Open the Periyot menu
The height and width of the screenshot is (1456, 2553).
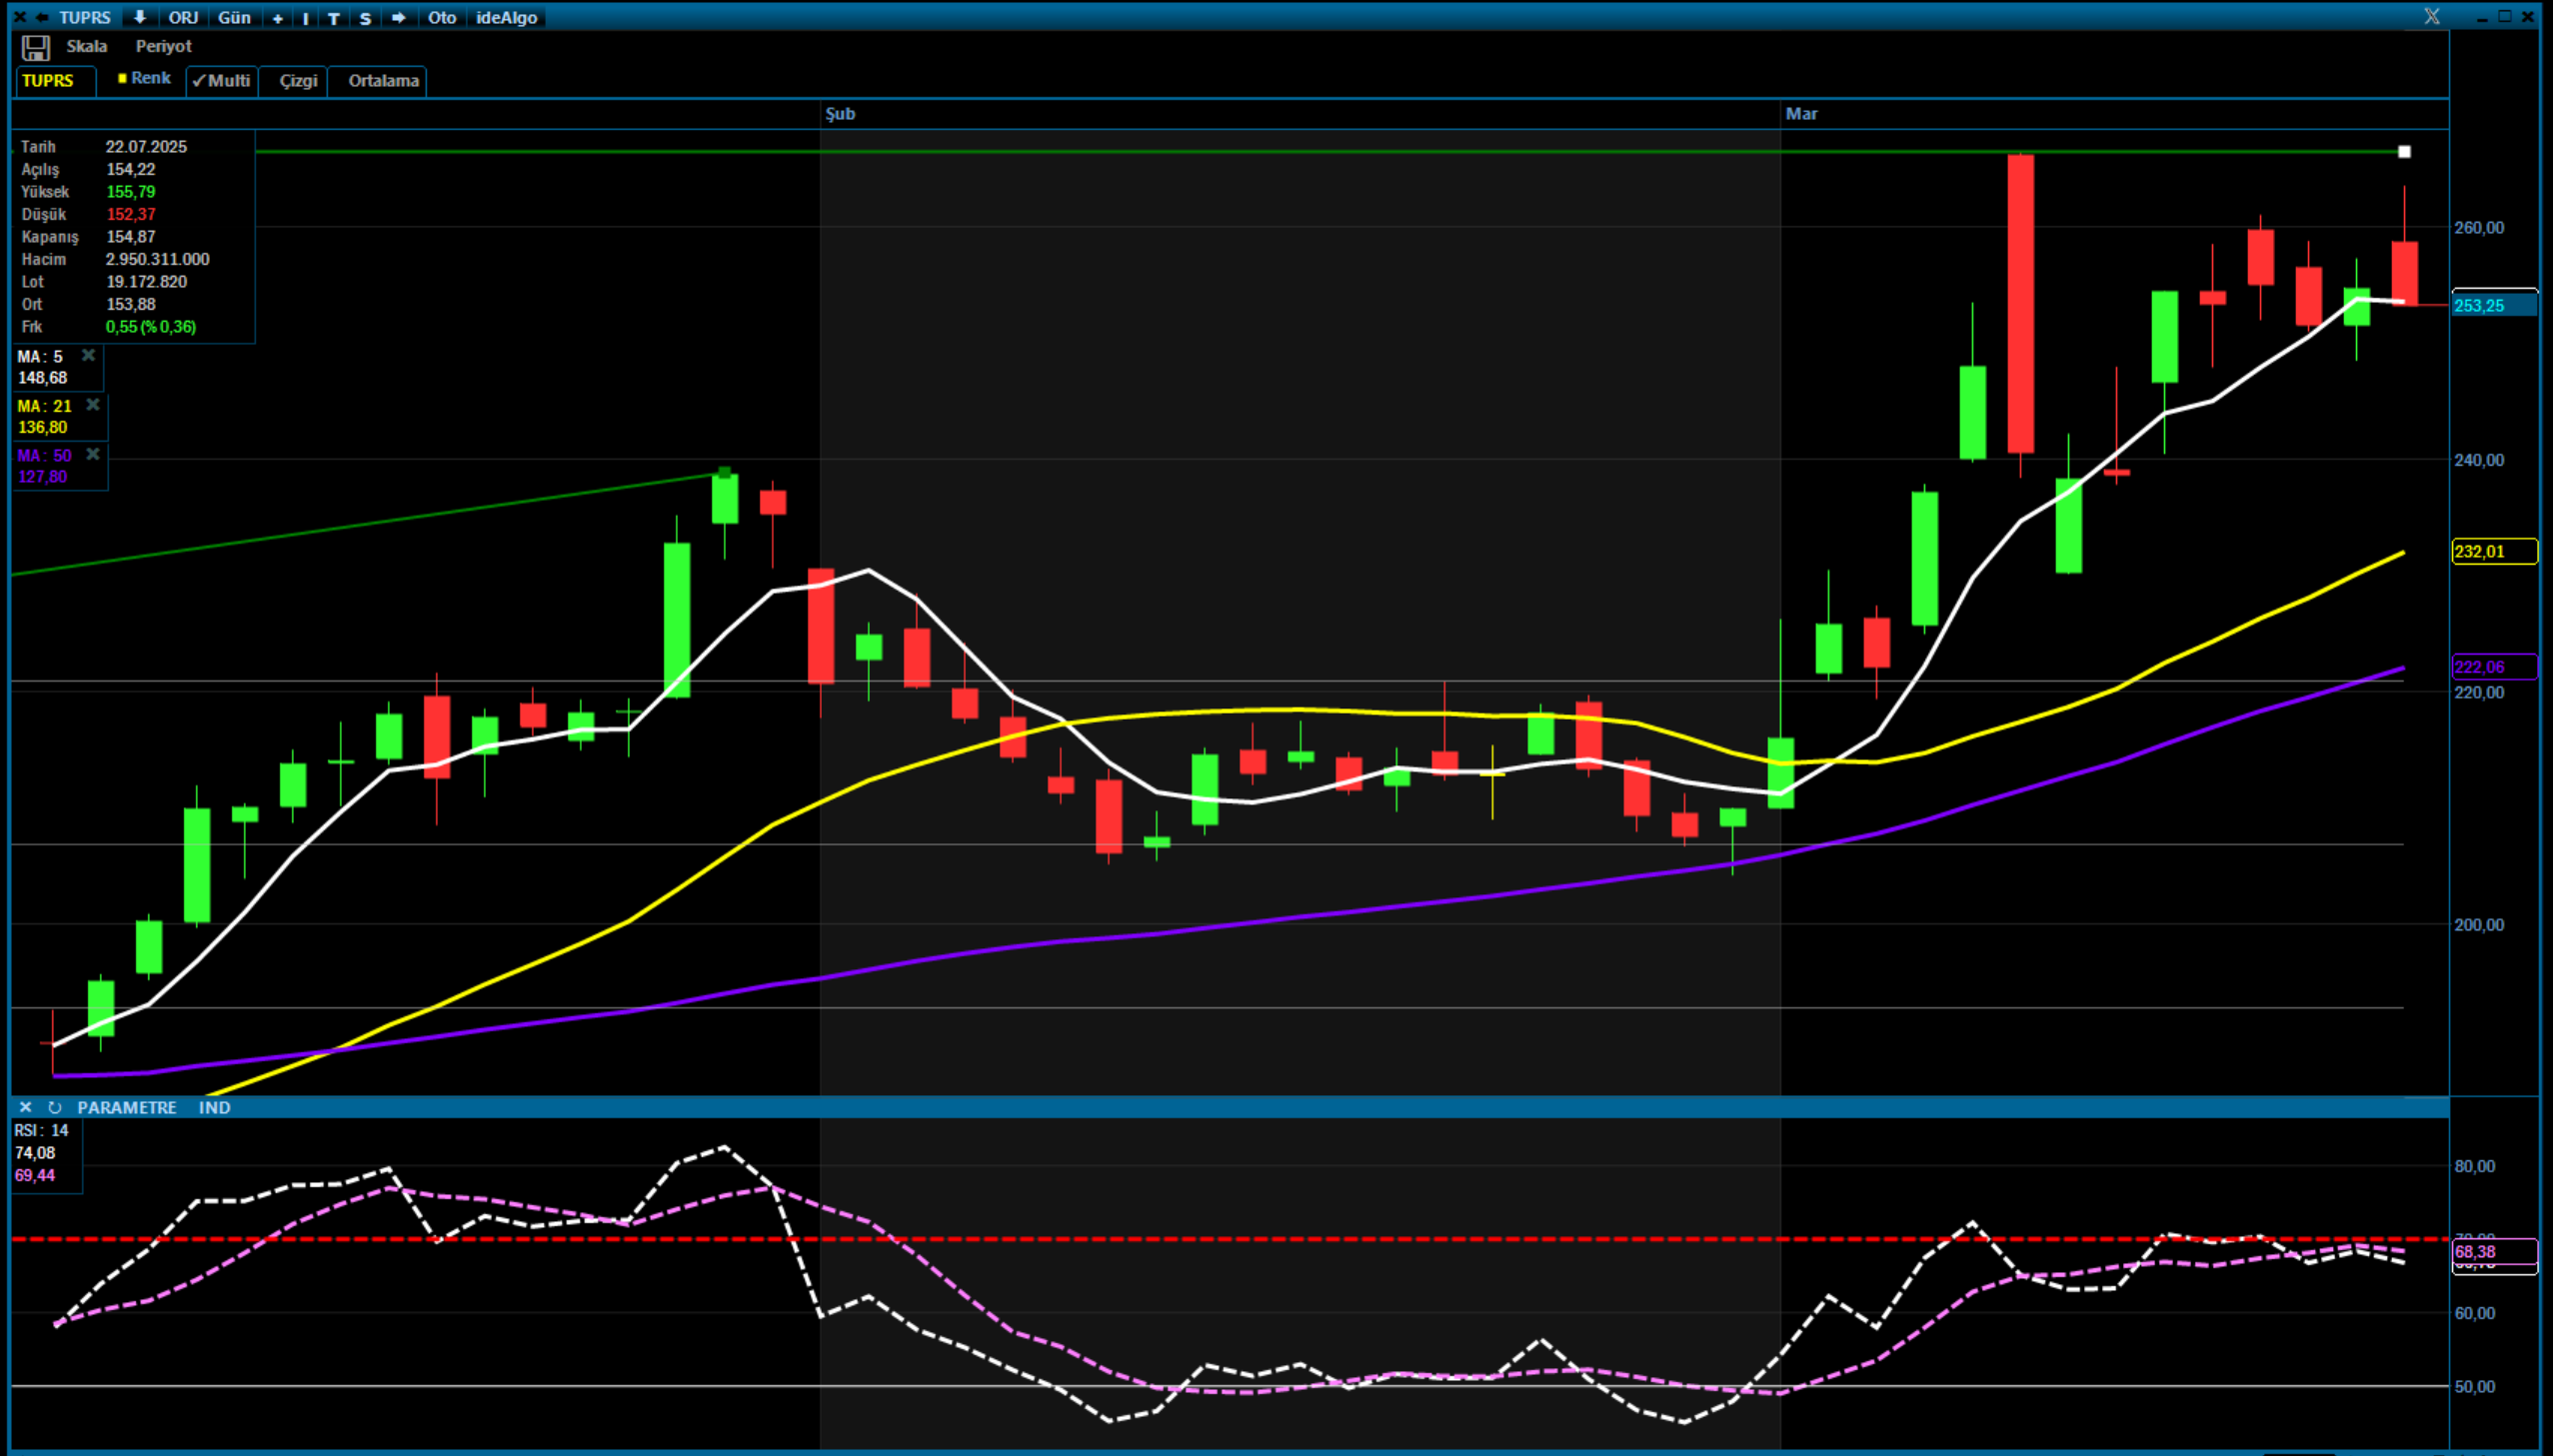pos(163,46)
